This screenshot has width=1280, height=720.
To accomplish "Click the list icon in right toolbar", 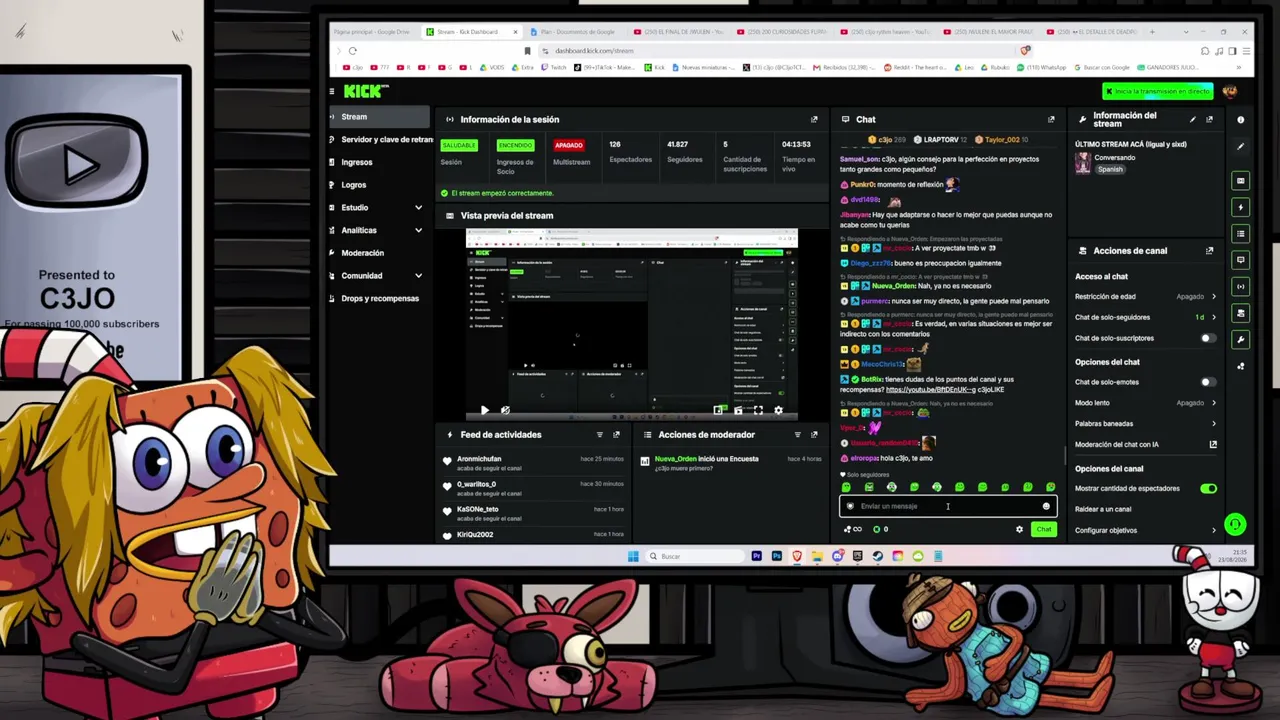I will (x=1241, y=234).
